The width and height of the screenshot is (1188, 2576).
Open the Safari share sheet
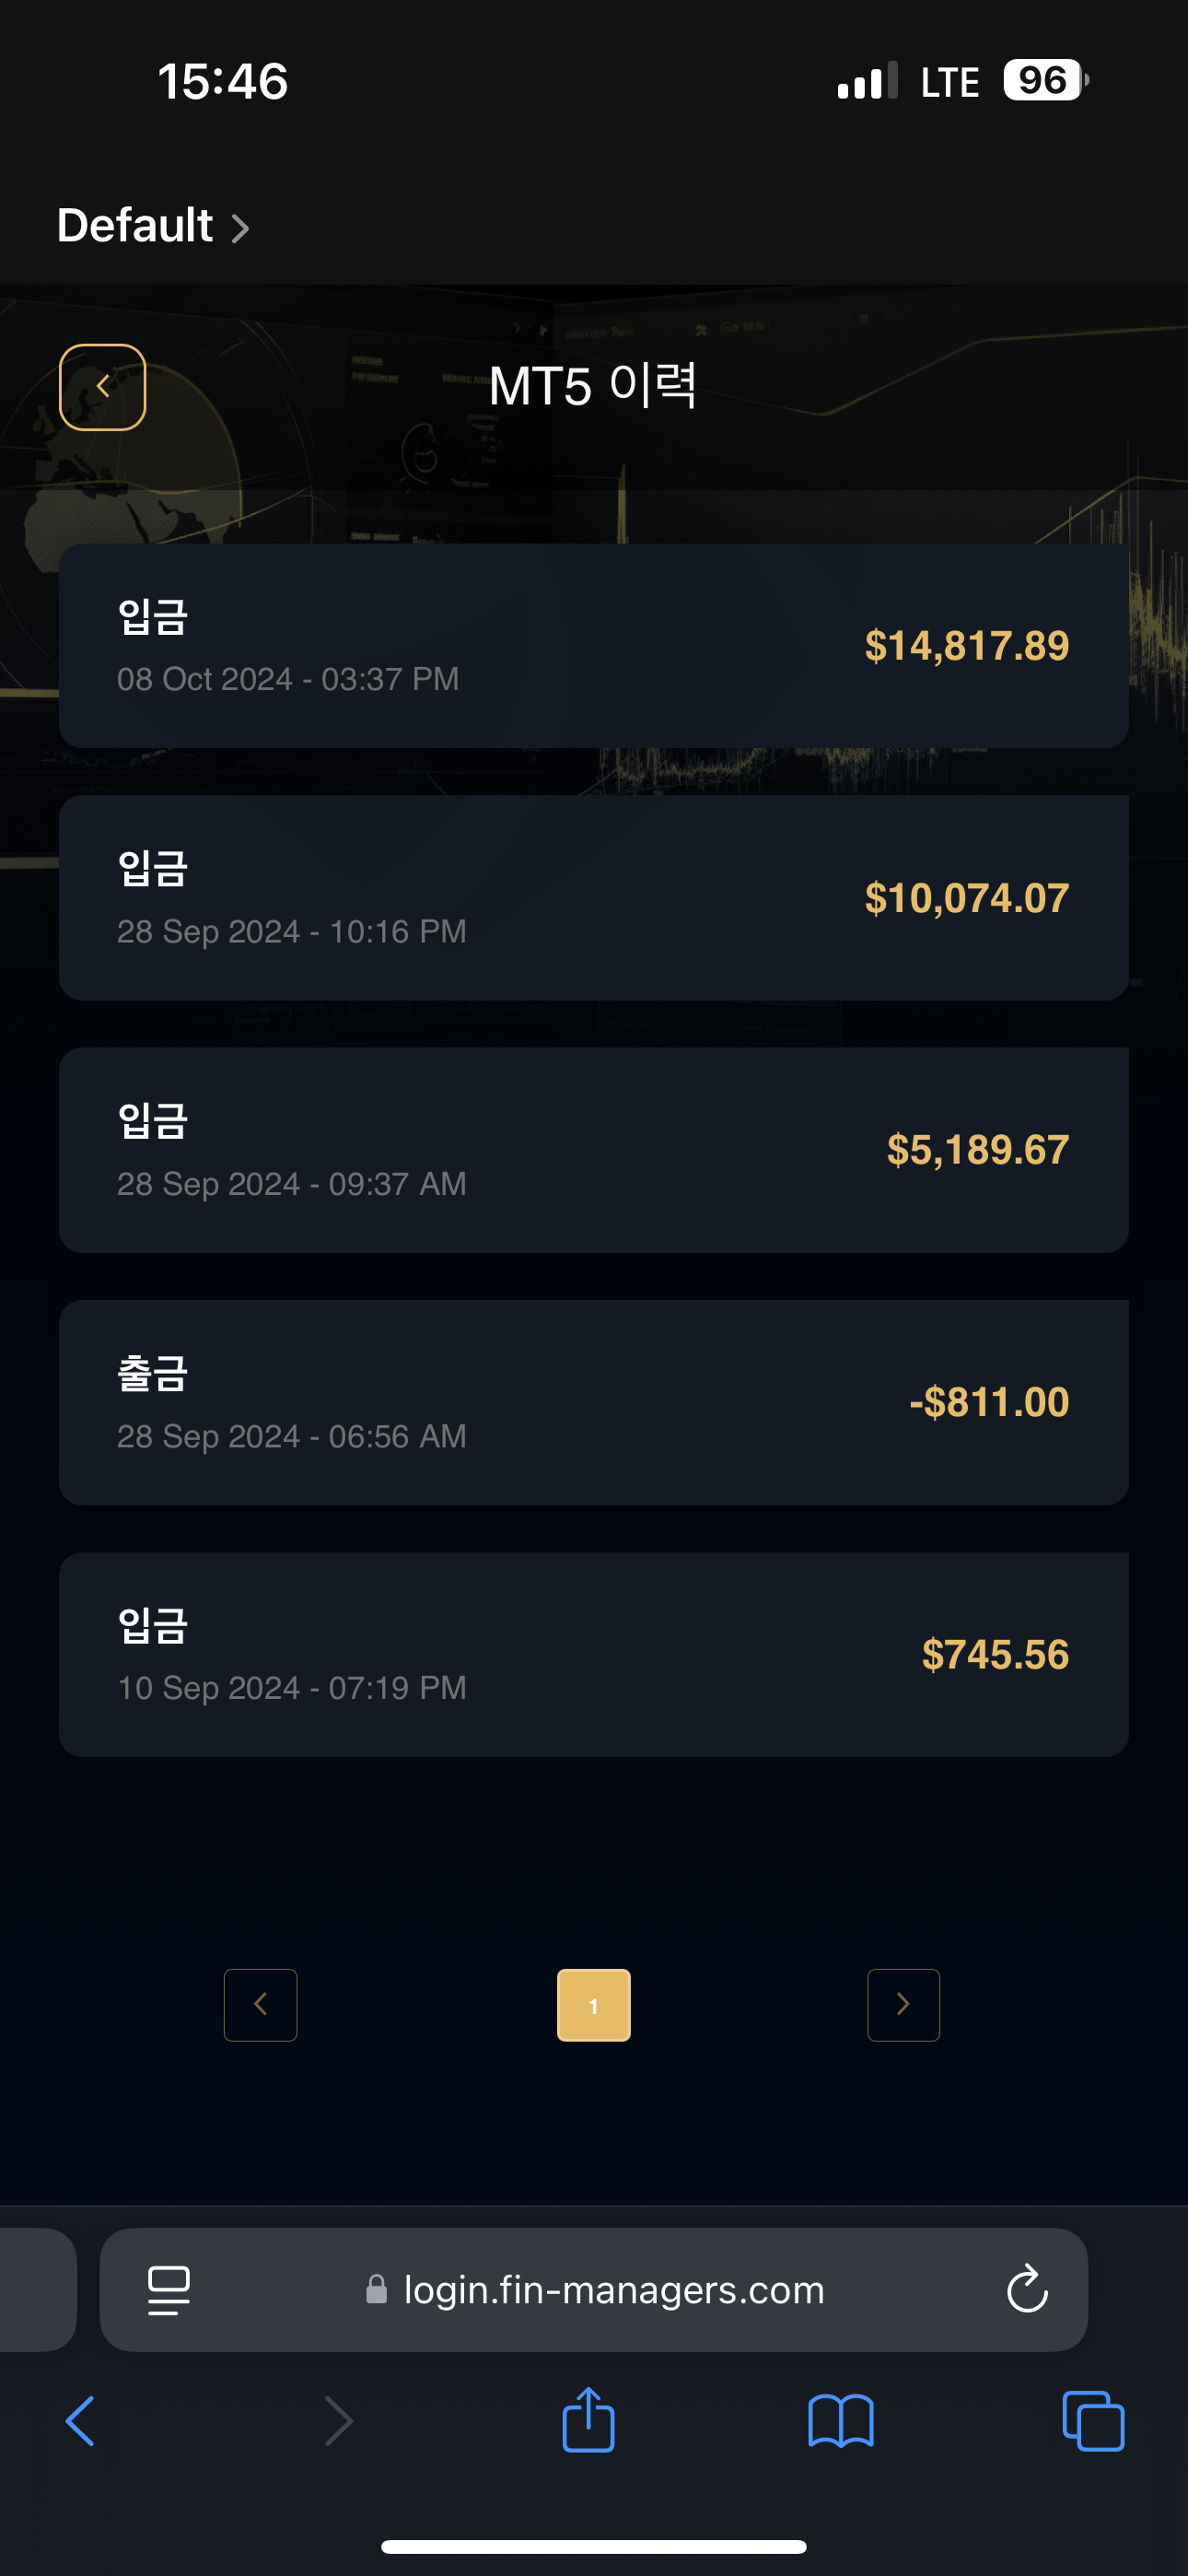(x=588, y=2420)
